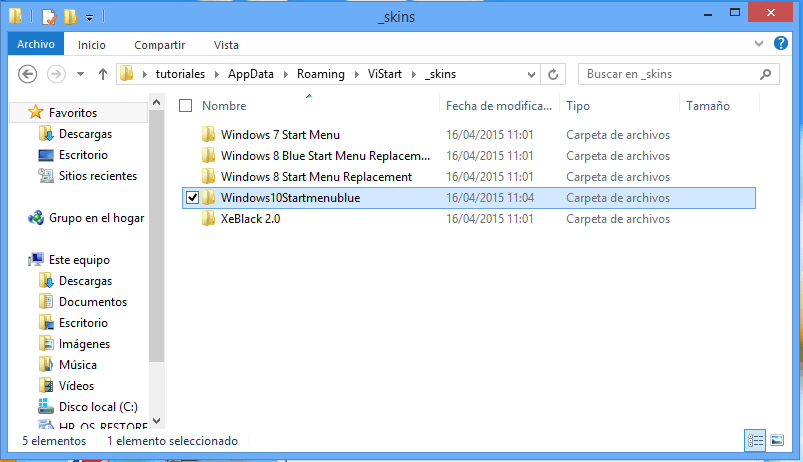Click the navigation pane scroll-up arrow
This screenshot has height=462, width=803.
point(157,102)
